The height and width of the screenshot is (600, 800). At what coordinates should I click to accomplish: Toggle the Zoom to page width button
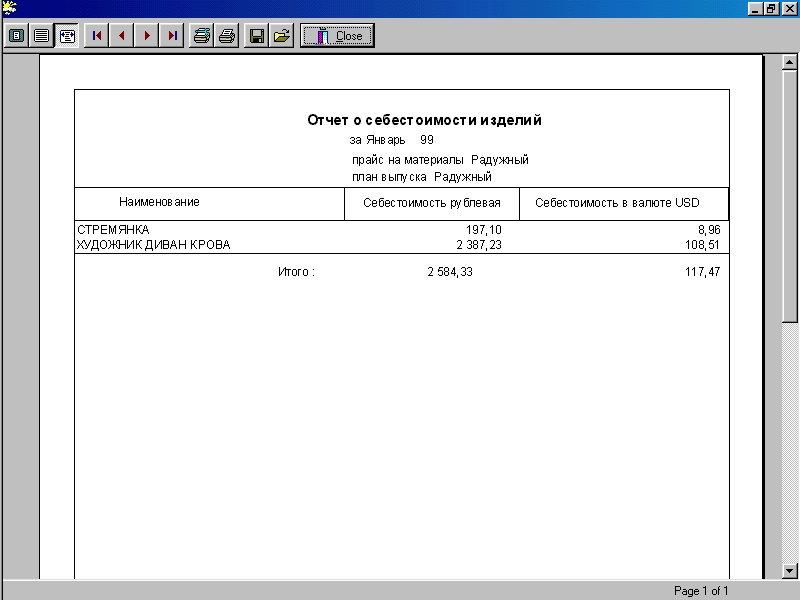67,36
